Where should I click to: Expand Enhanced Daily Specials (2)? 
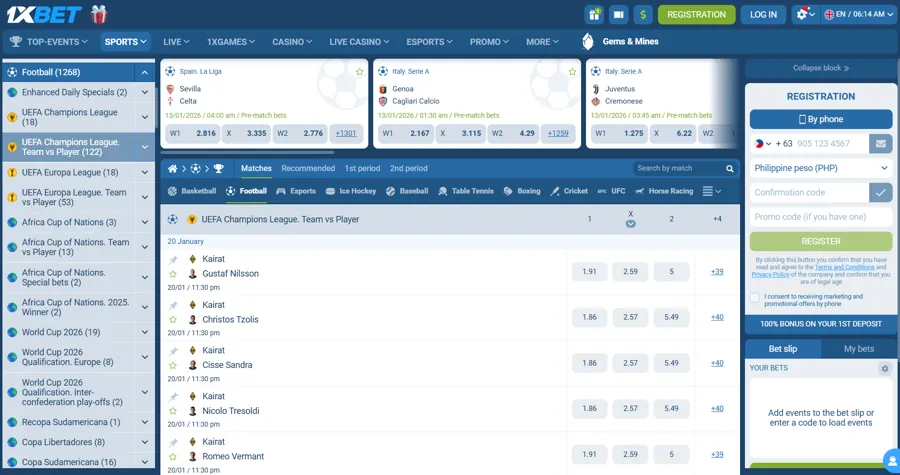[x=145, y=92]
